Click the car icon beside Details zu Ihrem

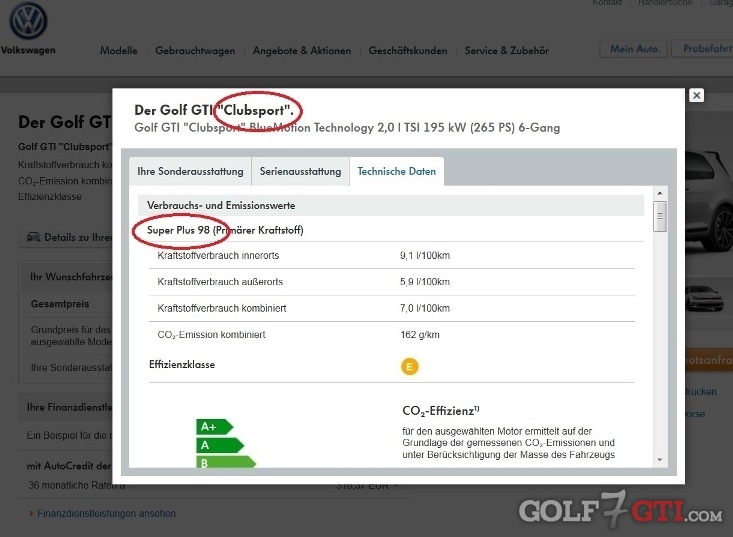point(34,237)
